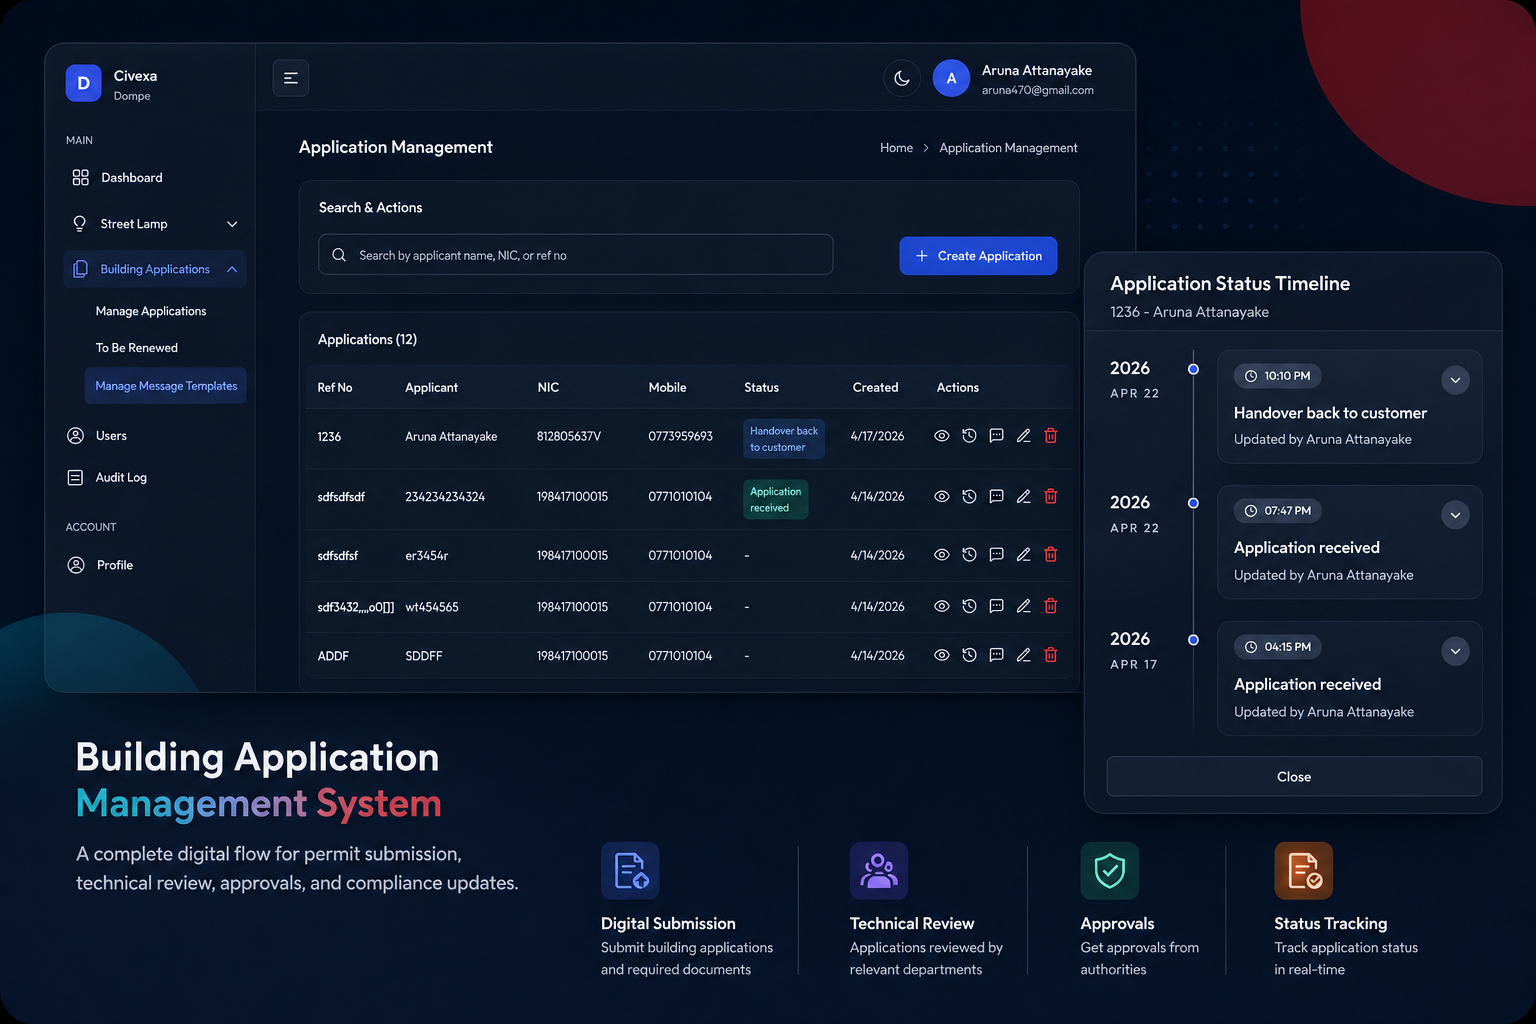This screenshot has height=1024, width=1536.
Task: Click the Civexa 'D' logo
Action: click(x=84, y=84)
